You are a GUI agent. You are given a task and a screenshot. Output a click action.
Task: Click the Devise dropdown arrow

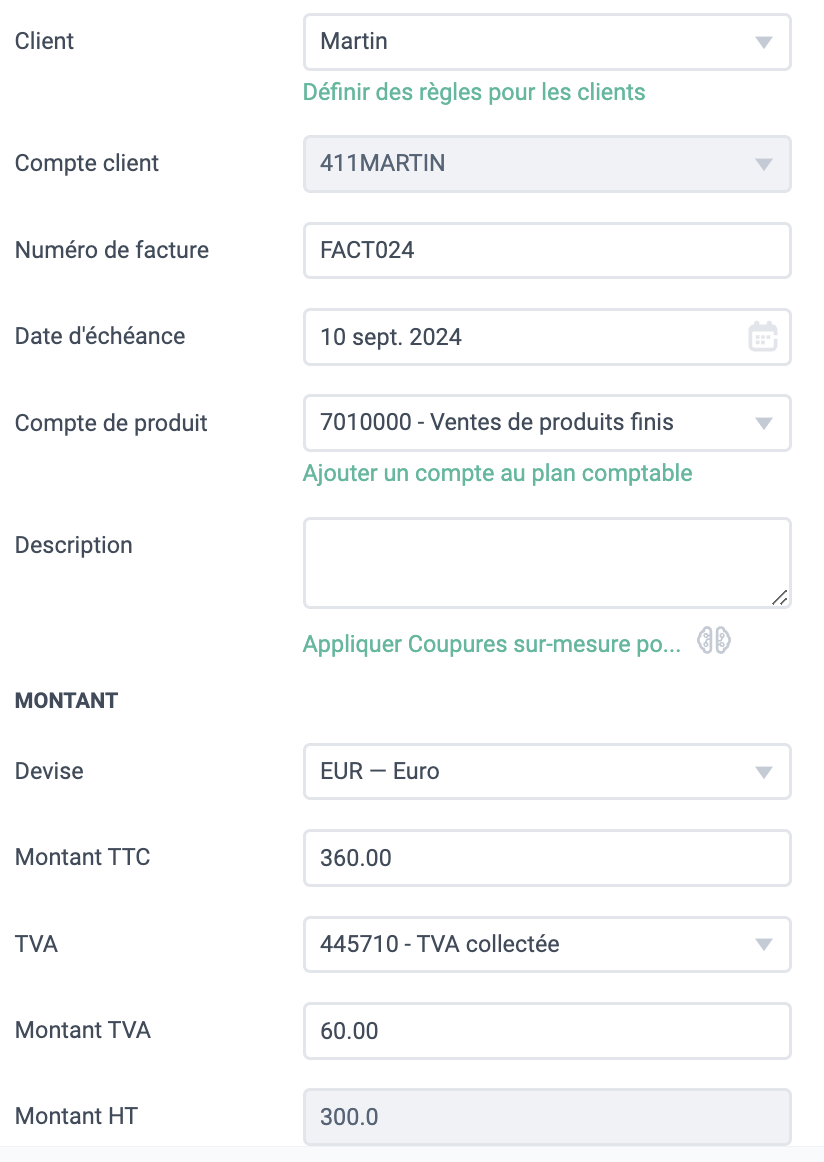[764, 772]
